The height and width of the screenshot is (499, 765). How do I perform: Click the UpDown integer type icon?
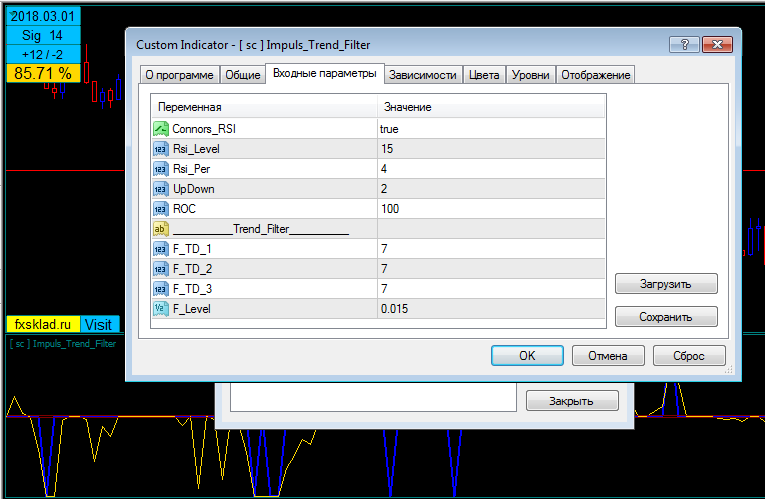[161, 189]
